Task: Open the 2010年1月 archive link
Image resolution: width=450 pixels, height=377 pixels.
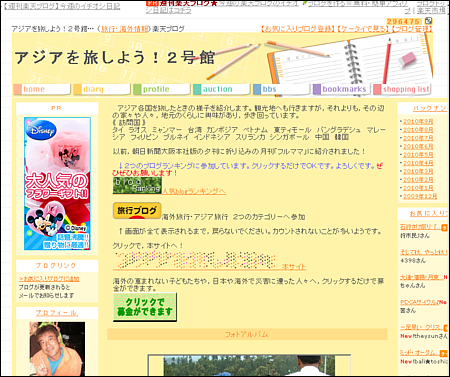Action: click(418, 188)
